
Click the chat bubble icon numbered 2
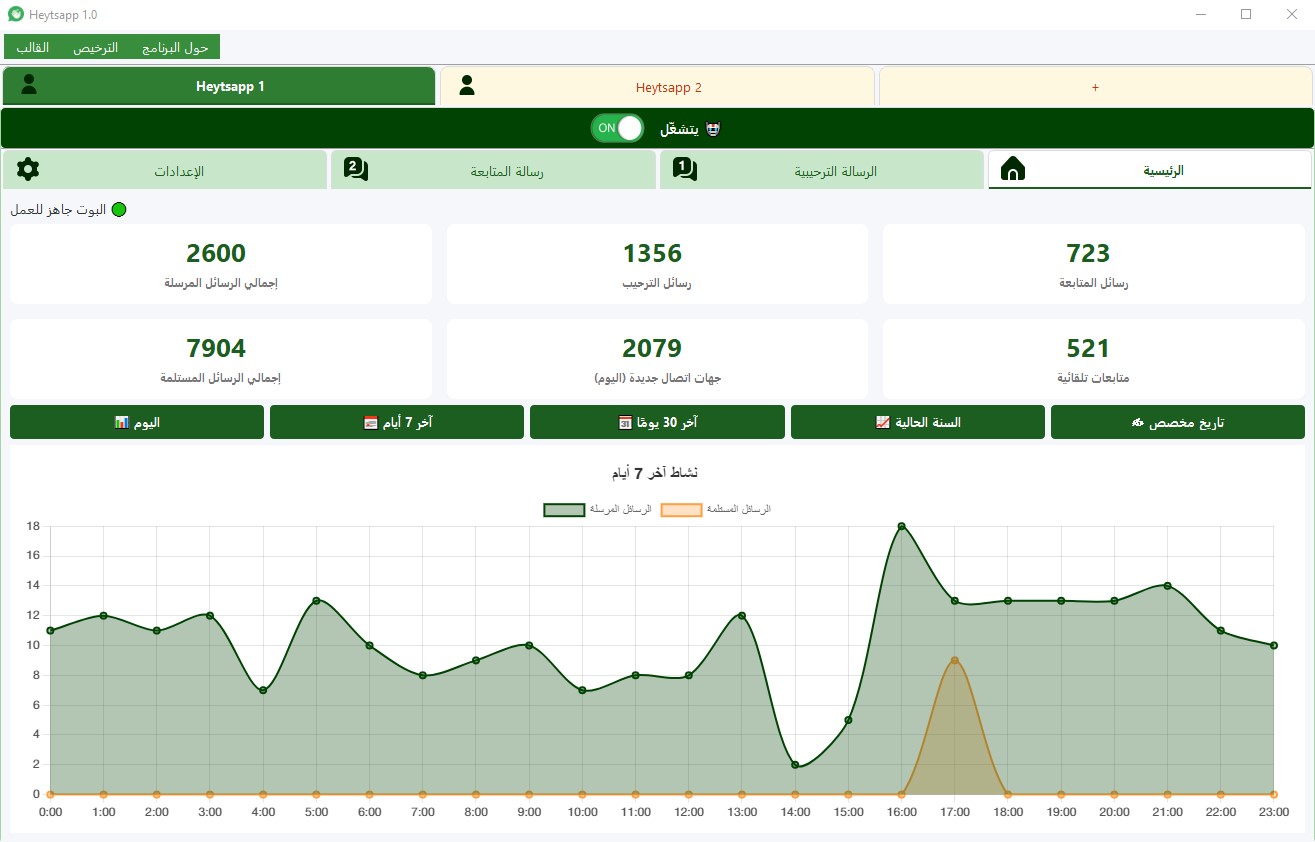tap(356, 168)
